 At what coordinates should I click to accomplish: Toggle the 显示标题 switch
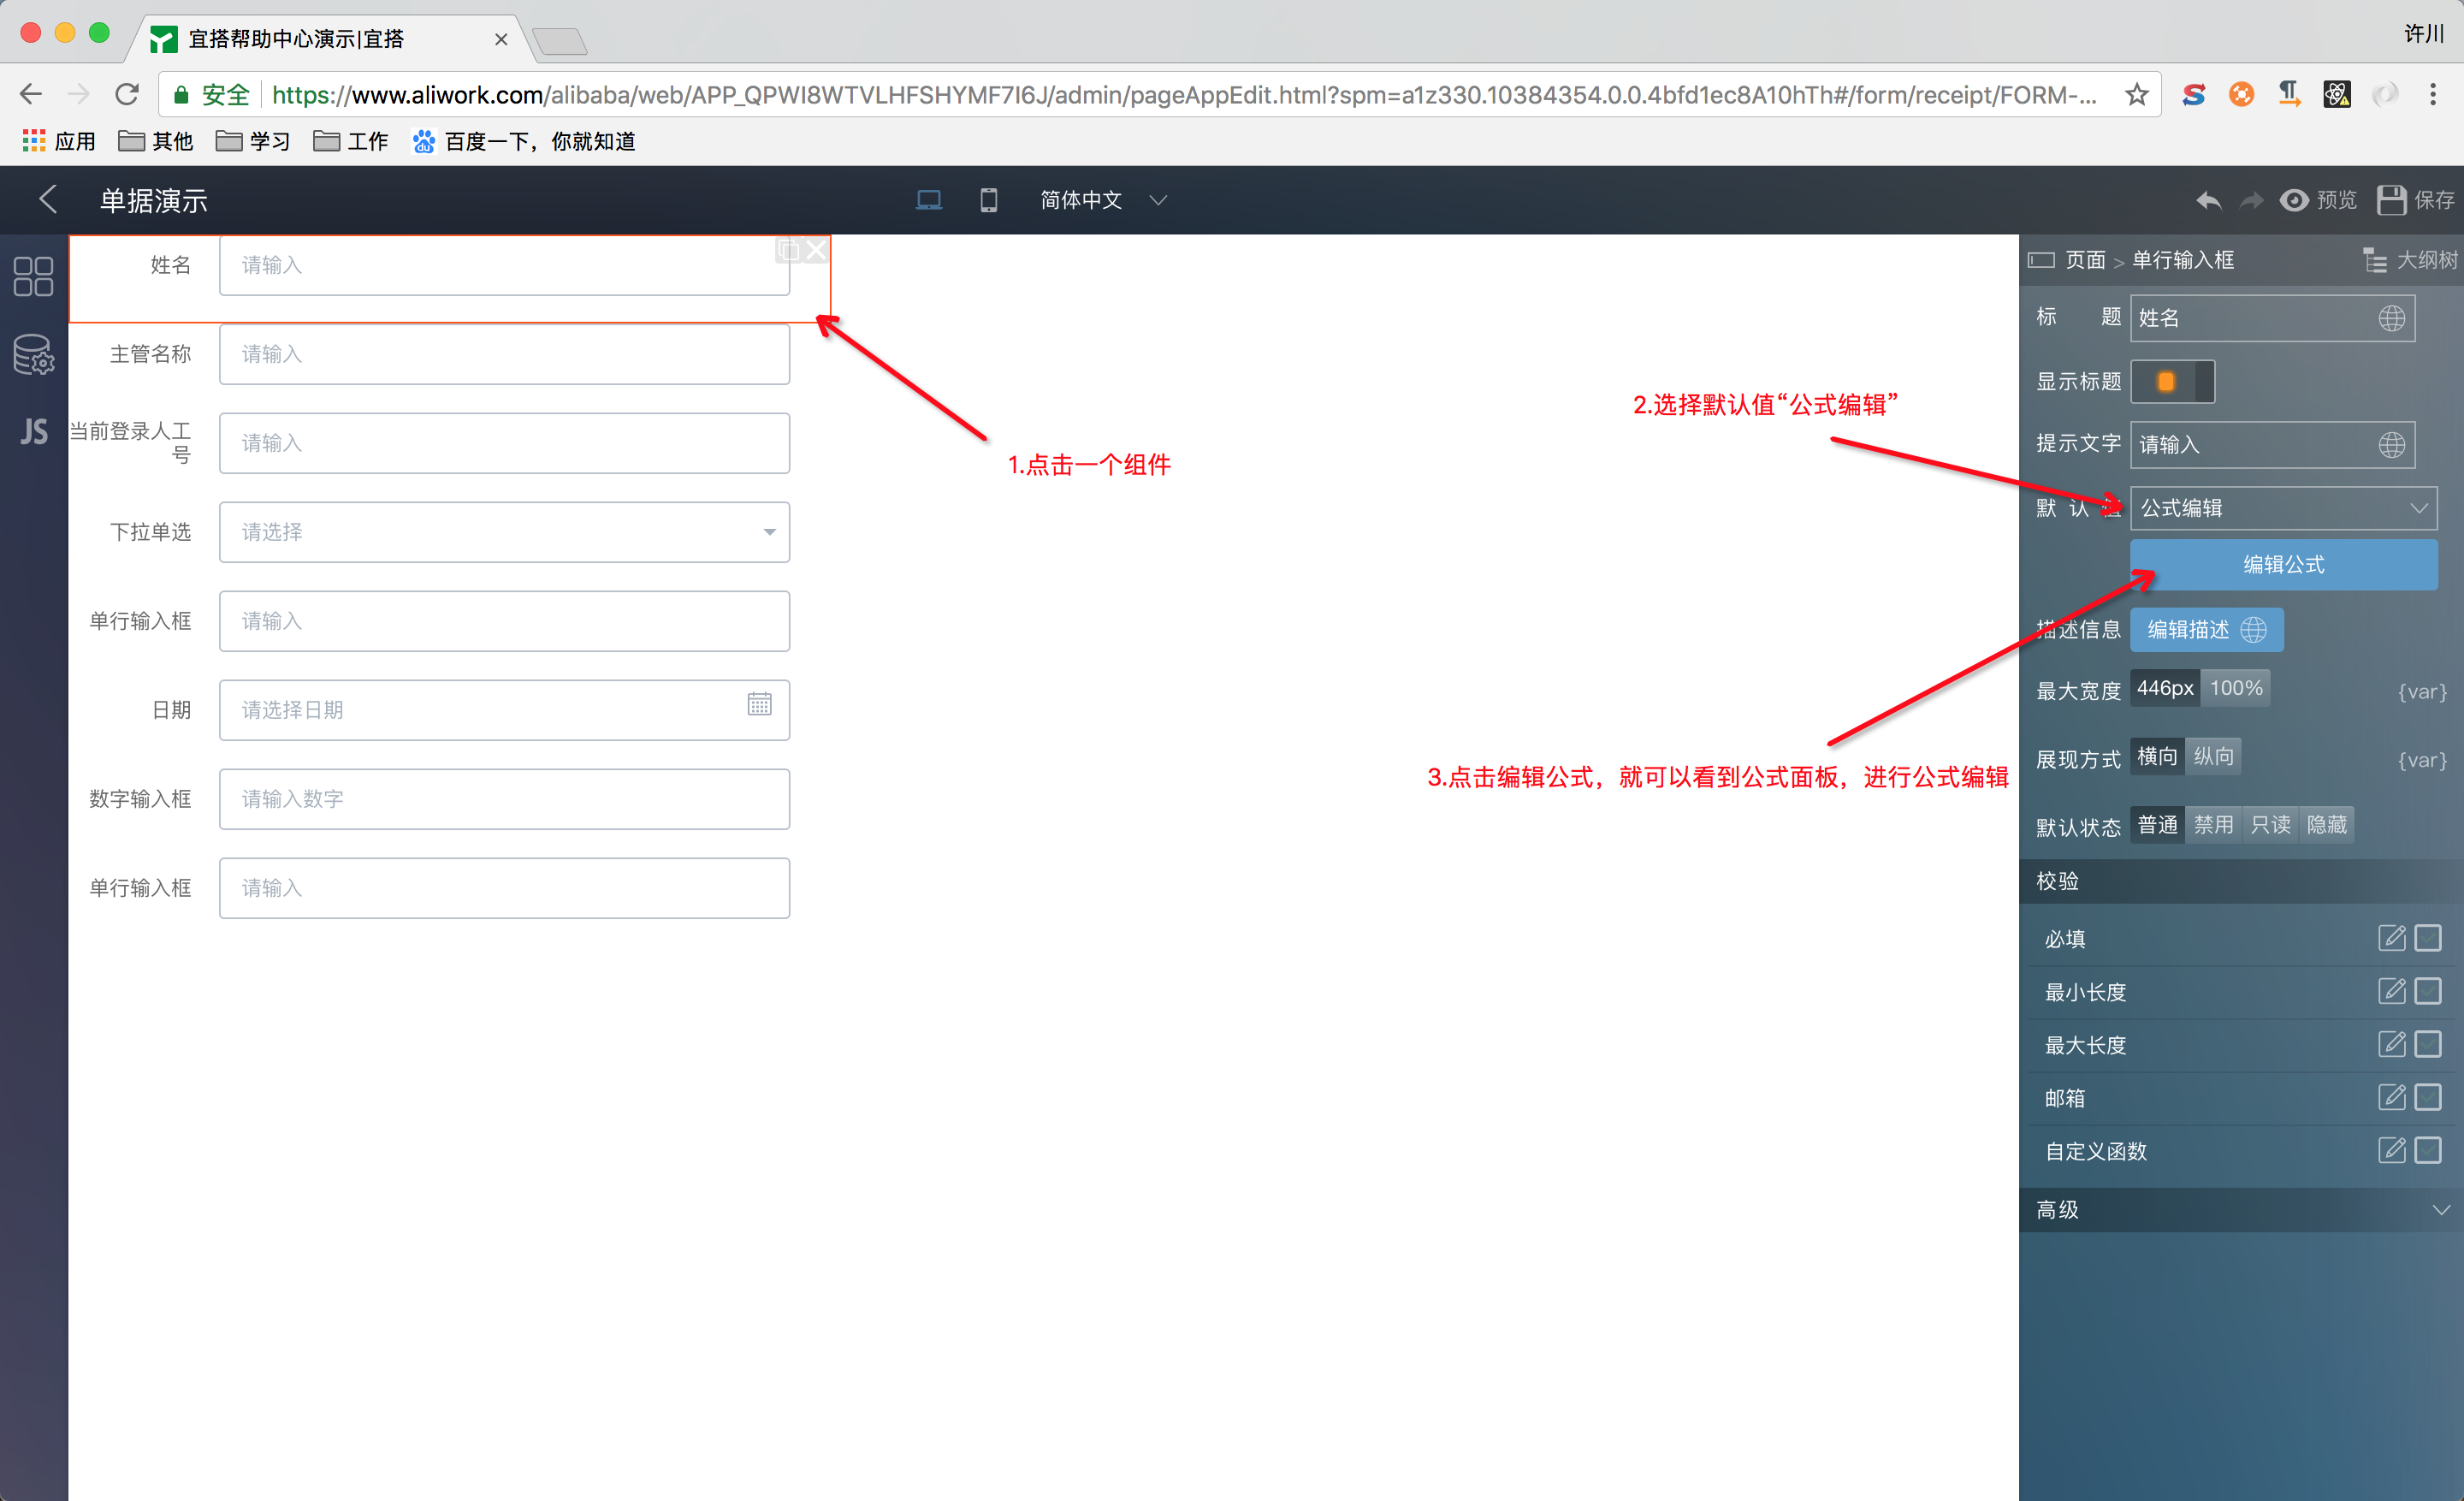[2172, 381]
